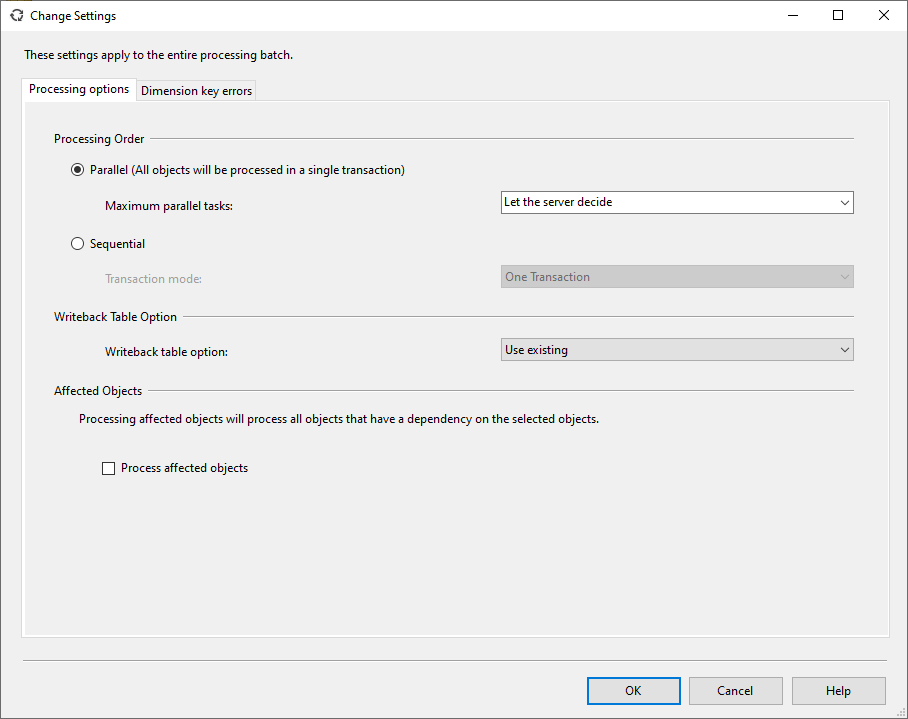
Task: Choose the Sequential processing order option
Action: tap(78, 244)
